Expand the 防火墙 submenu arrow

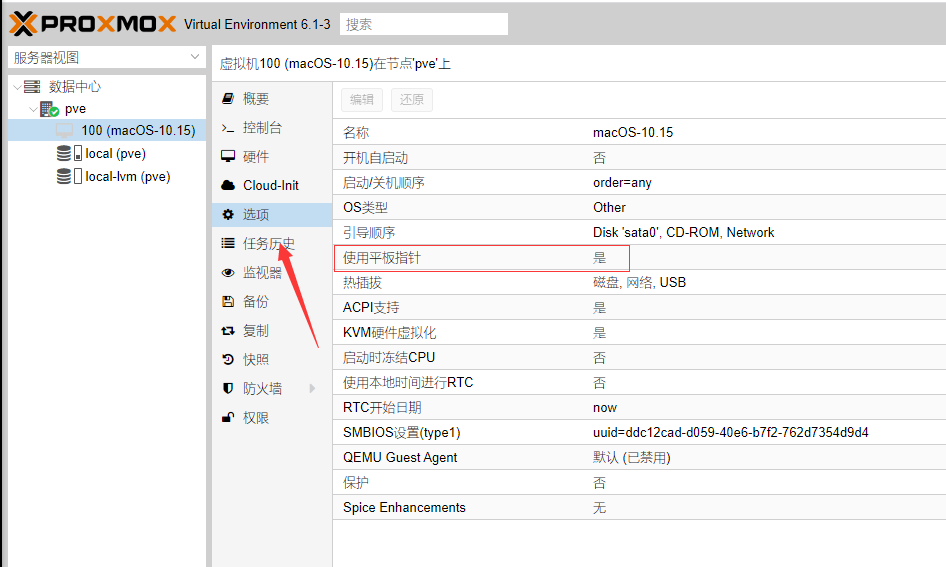[312, 389]
